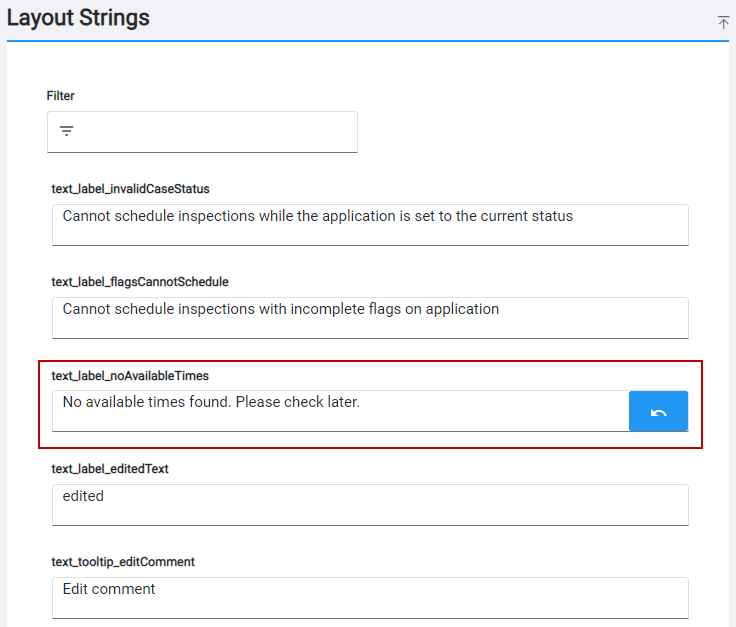Click the text_label_noAvailableTimes label
The image size is (736, 627).
point(130,375)
